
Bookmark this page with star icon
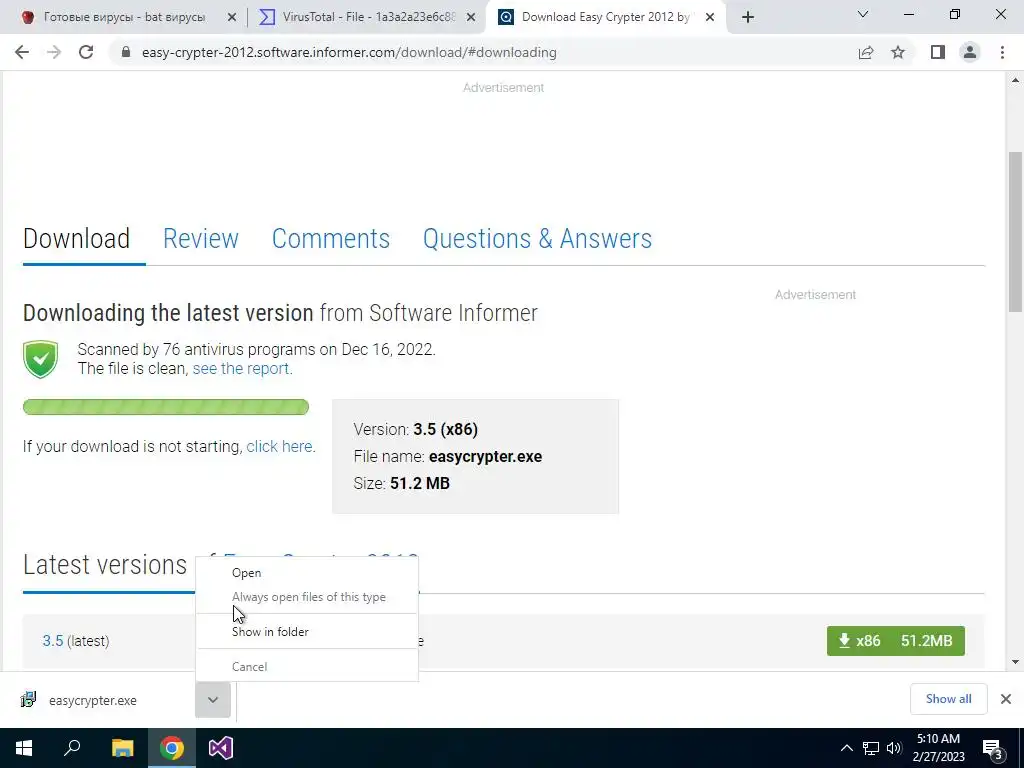coord(898,52)
